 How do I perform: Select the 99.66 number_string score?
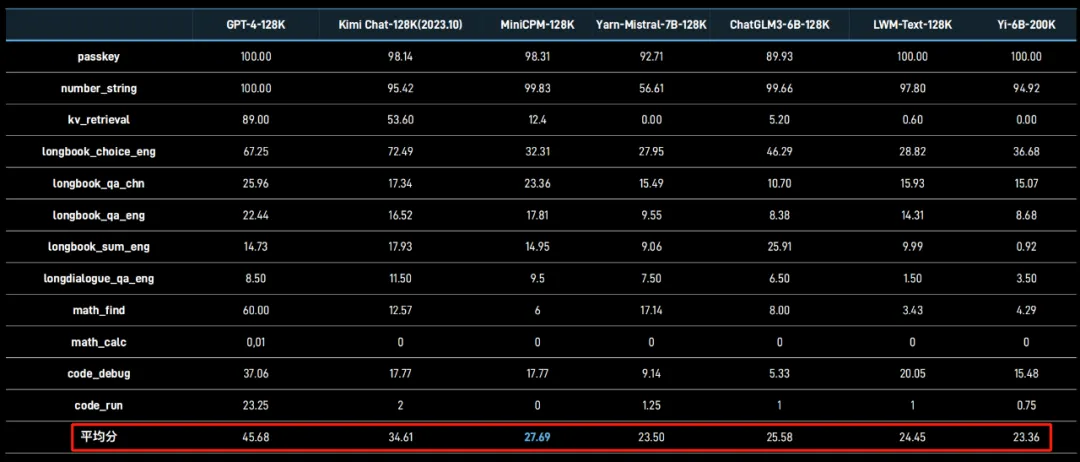(780, 89)
